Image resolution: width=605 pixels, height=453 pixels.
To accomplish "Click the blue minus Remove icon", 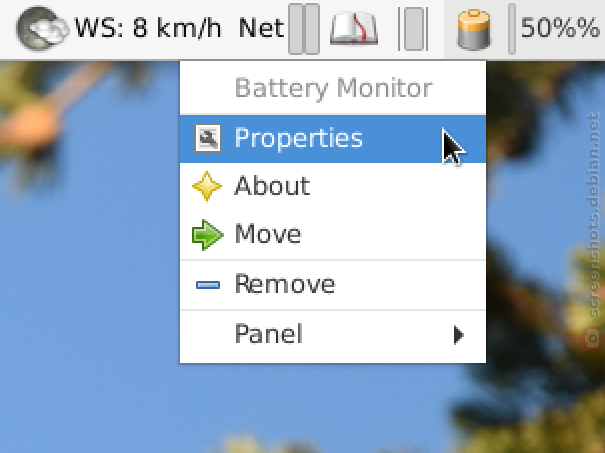I will coord(208,285).
